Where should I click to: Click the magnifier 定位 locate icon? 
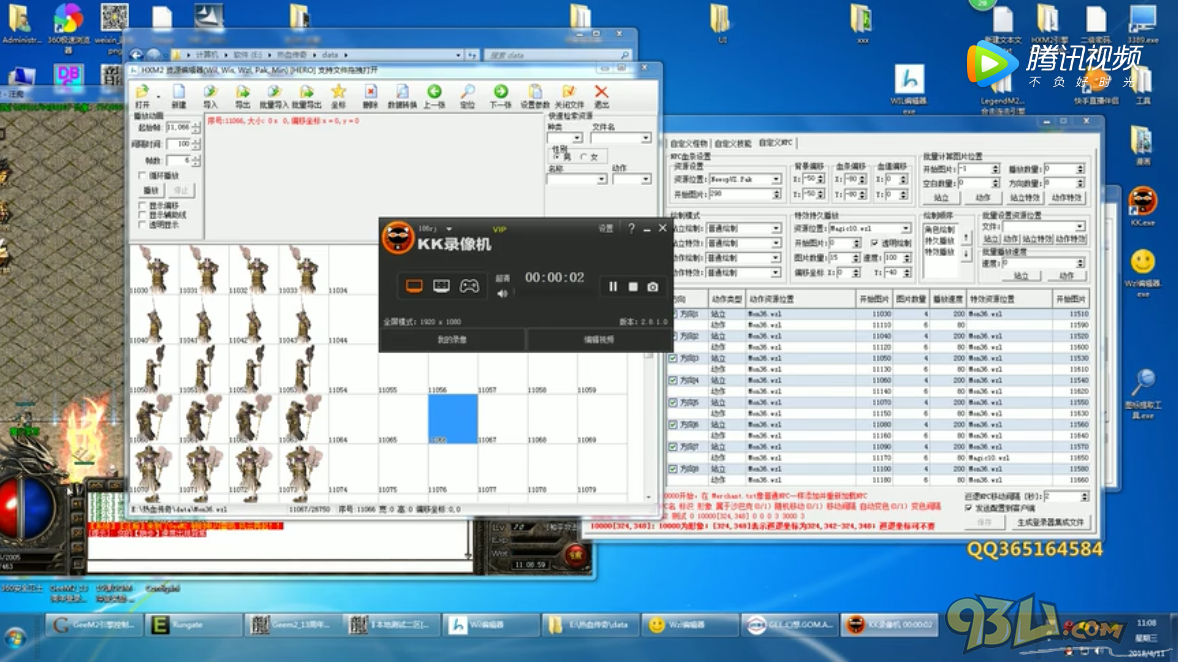(x=467, y=95)
